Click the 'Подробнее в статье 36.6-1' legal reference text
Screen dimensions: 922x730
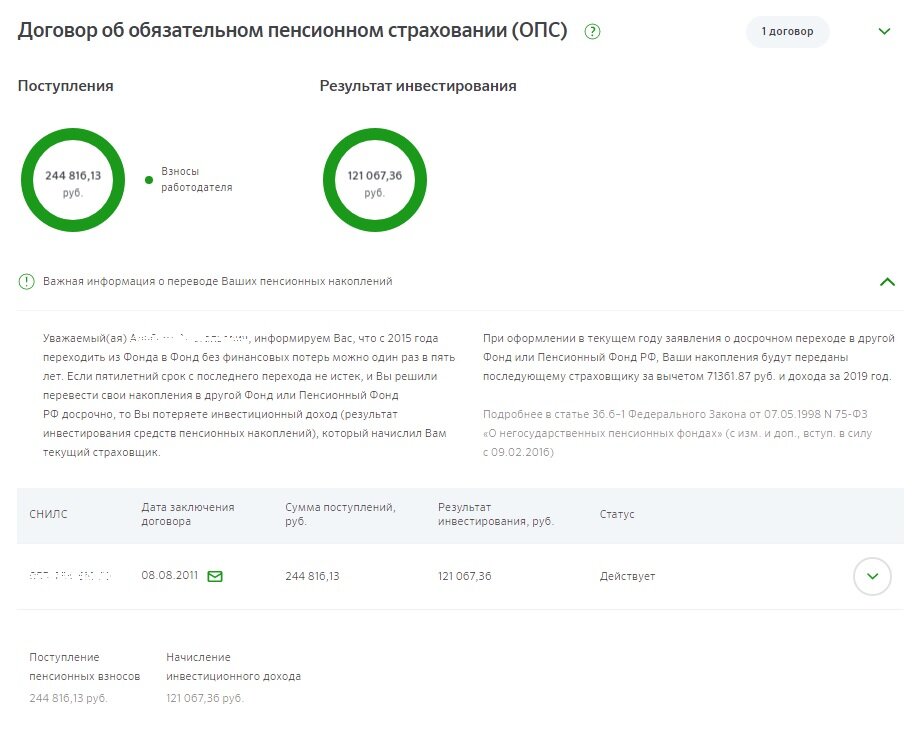click(677, 433)
